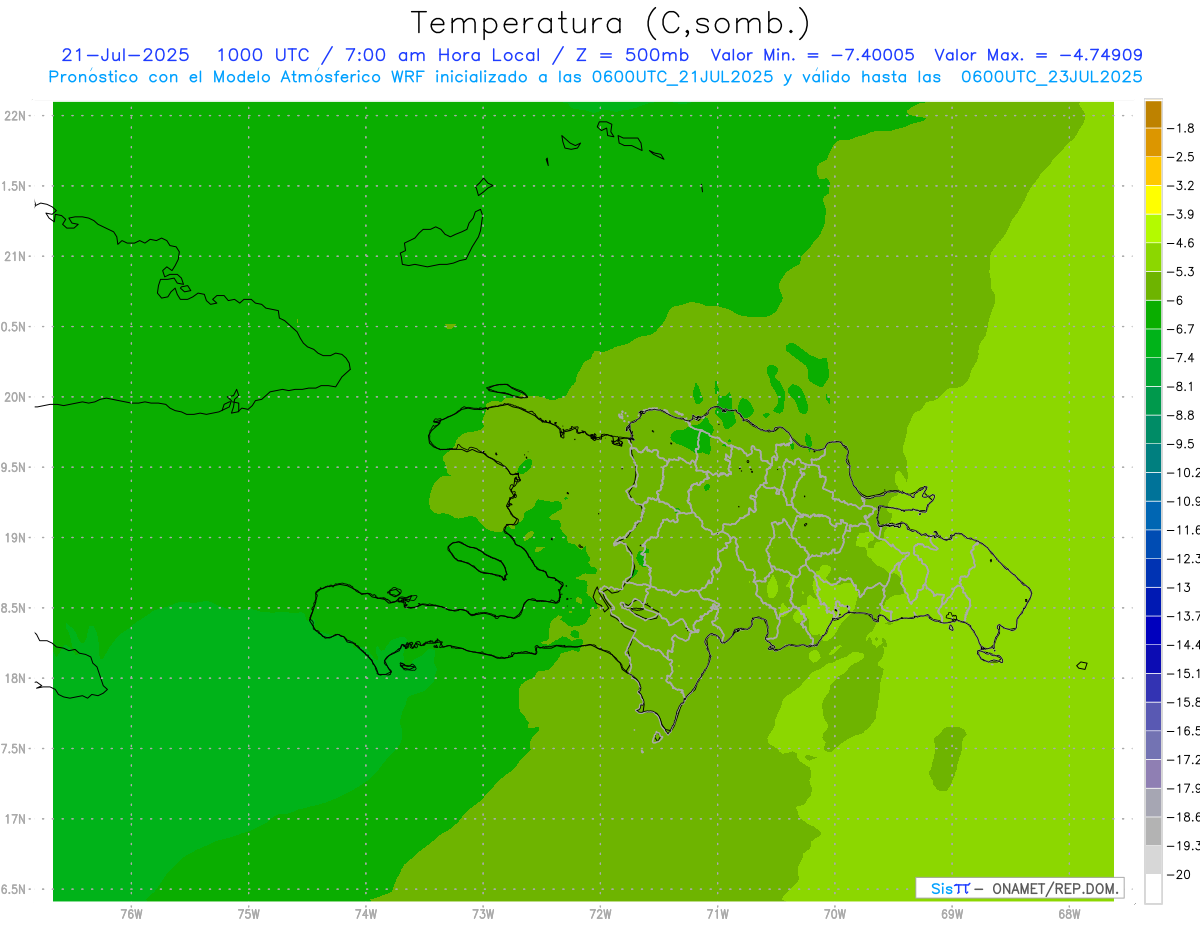
Task: Click the 70W longitude axis label
Action: [x=835, y=913]
